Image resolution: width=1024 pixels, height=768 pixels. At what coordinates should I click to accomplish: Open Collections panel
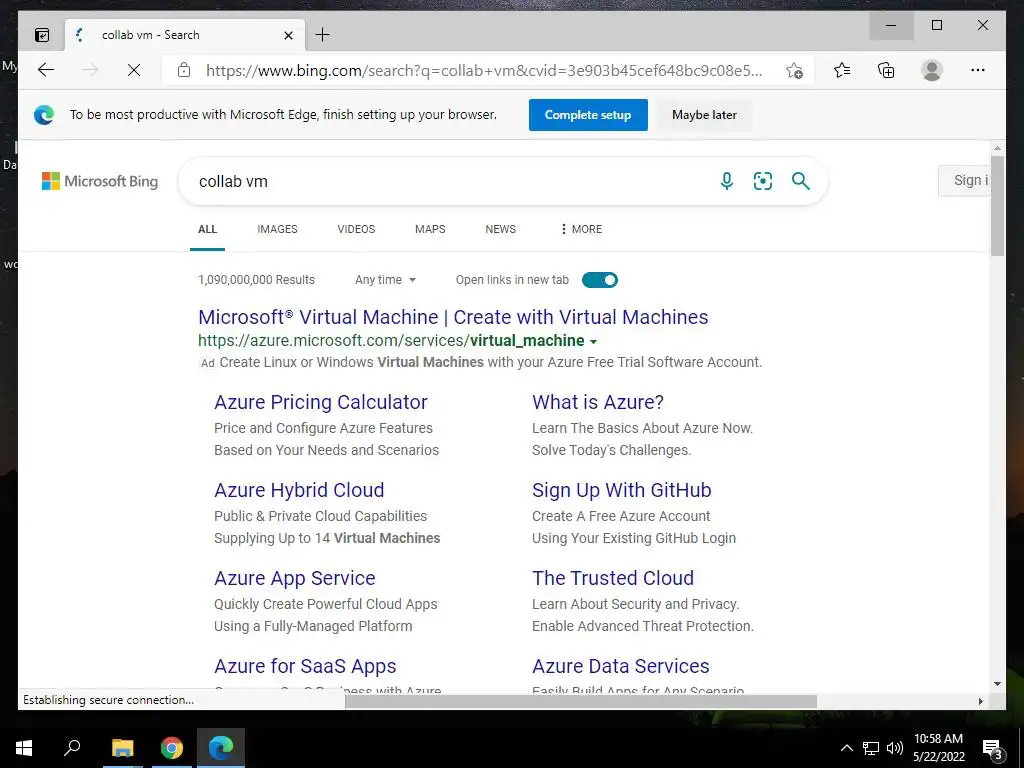click(x=886, y=70)
